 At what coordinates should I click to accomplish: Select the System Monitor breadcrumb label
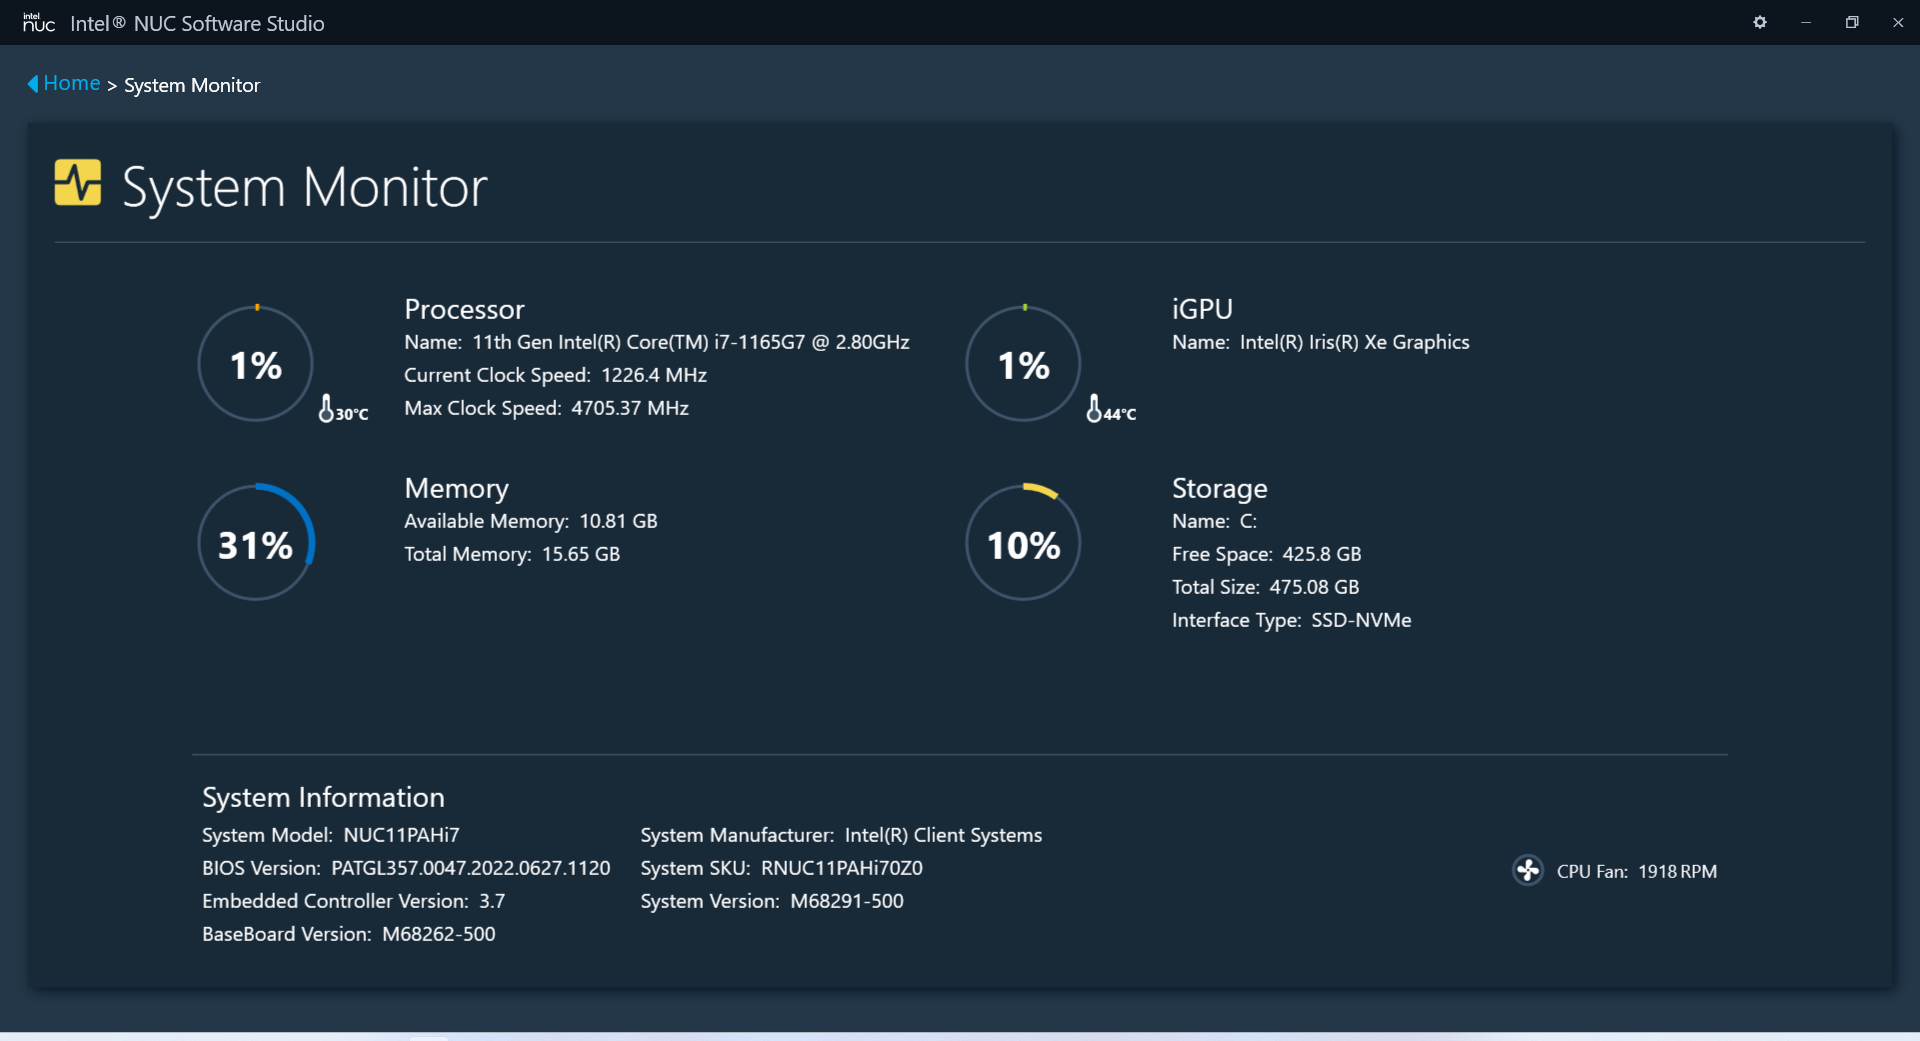(192, 85)
